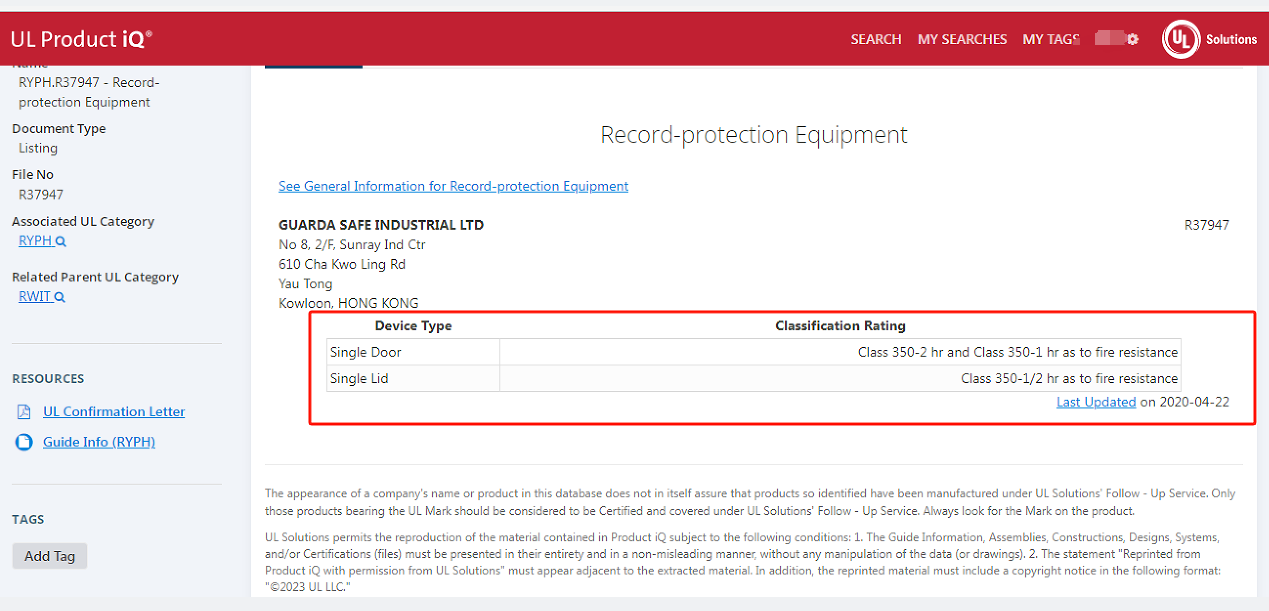This screenshot has height=611, width=1269.
Task: Open the SEARCH menu item
Action: pyautogui.click(x=875, y=40)
